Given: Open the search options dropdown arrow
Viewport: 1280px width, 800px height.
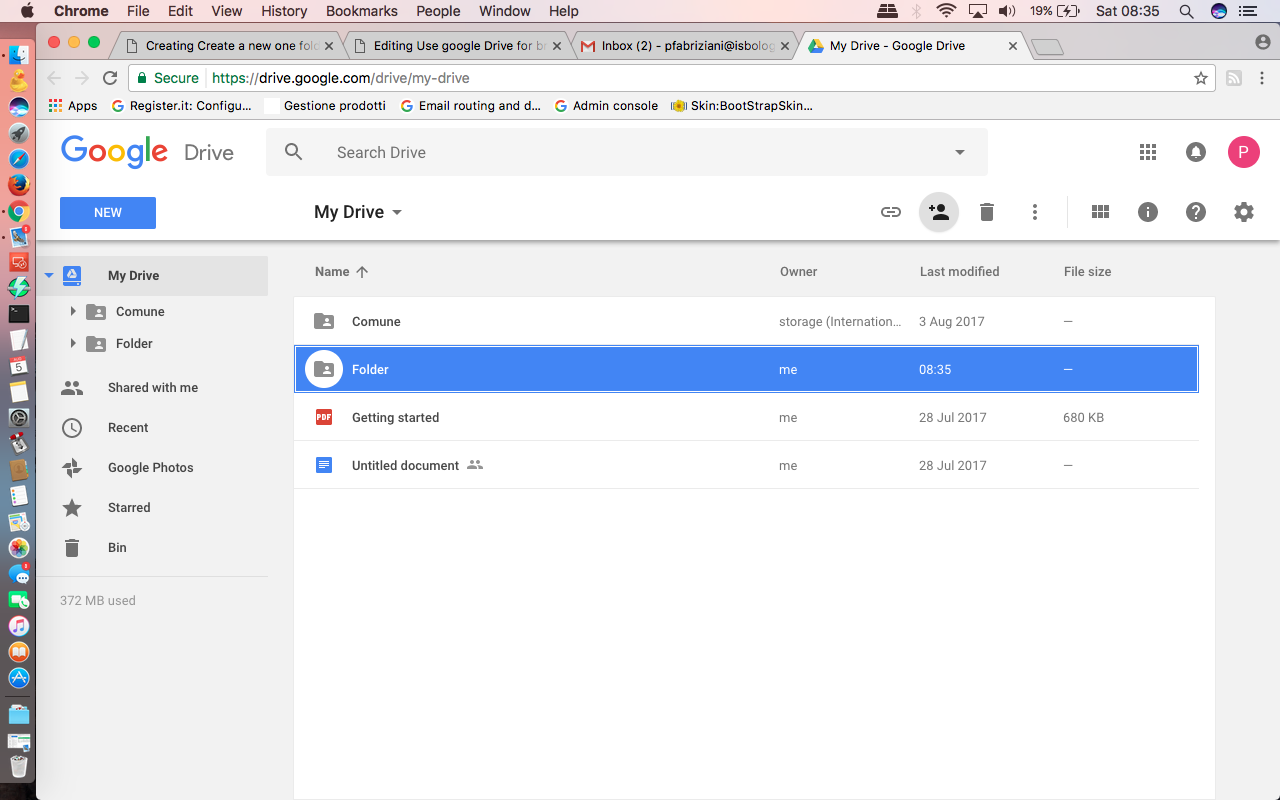Looking at the screenshot, I should 960,153.
